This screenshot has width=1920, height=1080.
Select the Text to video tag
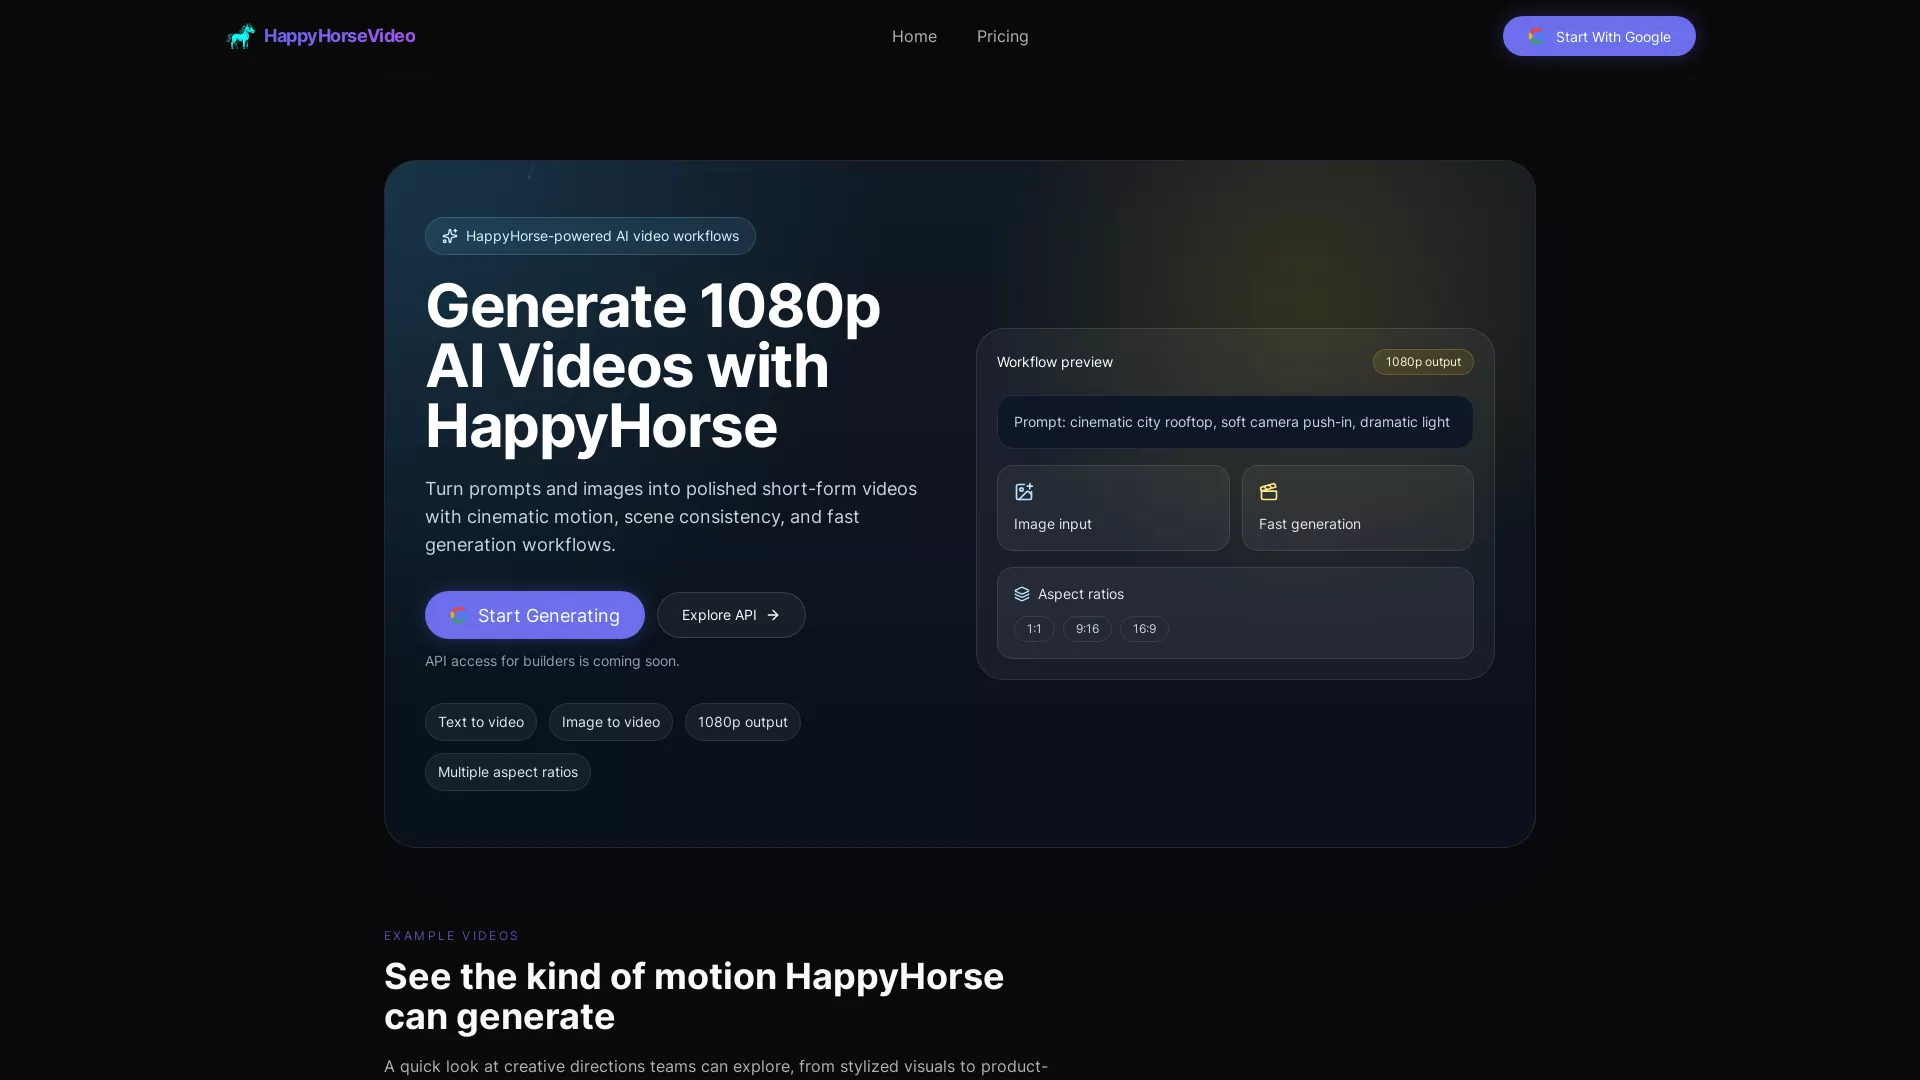tap(480, 721)
